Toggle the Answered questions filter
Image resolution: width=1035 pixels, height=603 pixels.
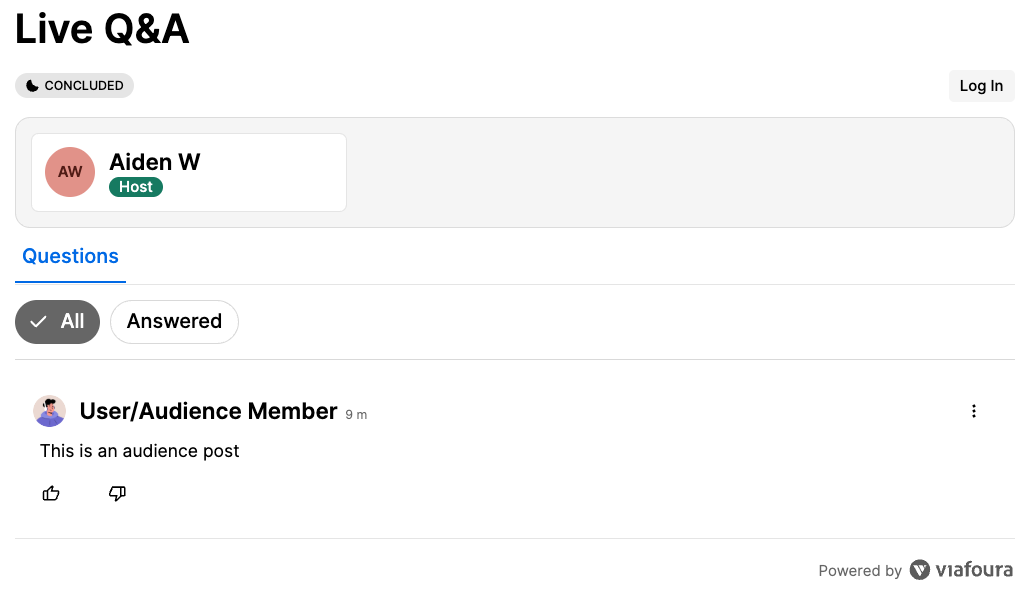point(174,322)
